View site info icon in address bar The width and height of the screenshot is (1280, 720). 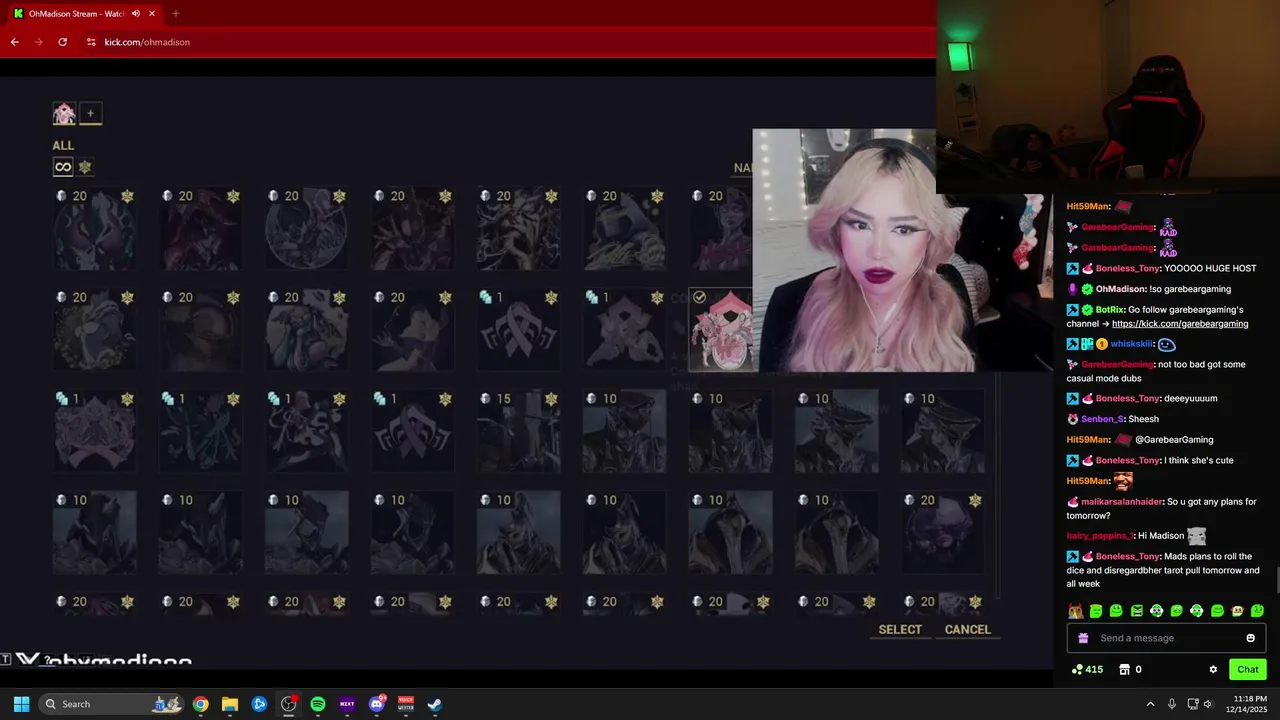tap(91, 42)
